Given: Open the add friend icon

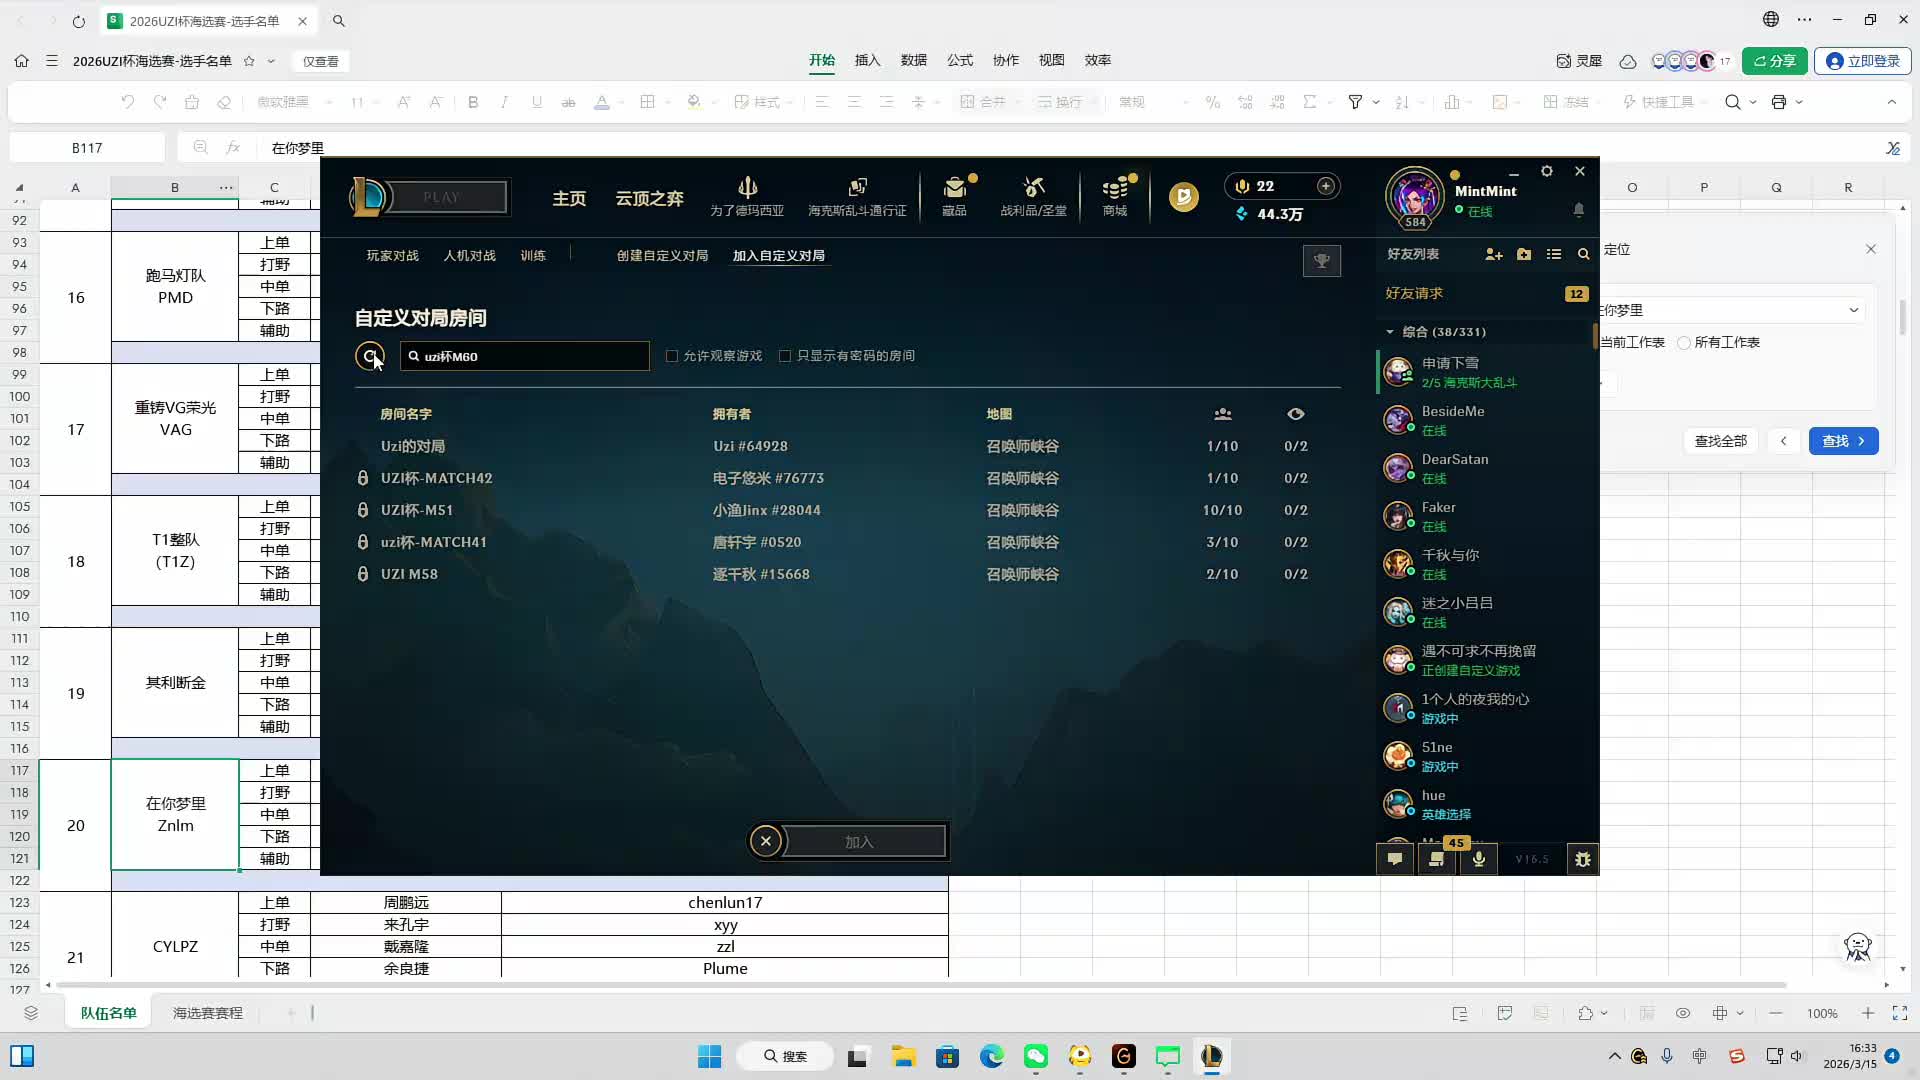Looking at the screenshot, I should [1493, 255].
